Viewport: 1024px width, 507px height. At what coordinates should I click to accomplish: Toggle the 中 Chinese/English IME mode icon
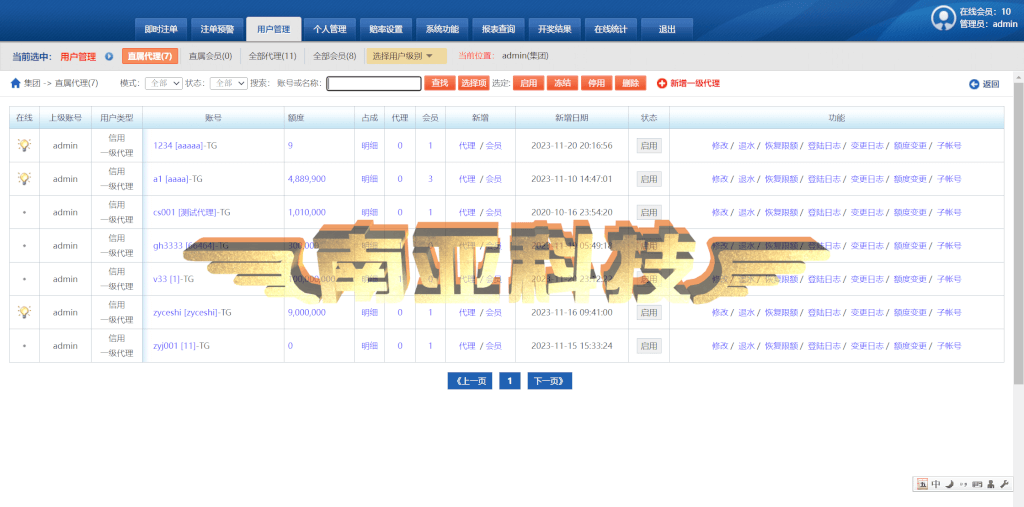tap(936, 484)
